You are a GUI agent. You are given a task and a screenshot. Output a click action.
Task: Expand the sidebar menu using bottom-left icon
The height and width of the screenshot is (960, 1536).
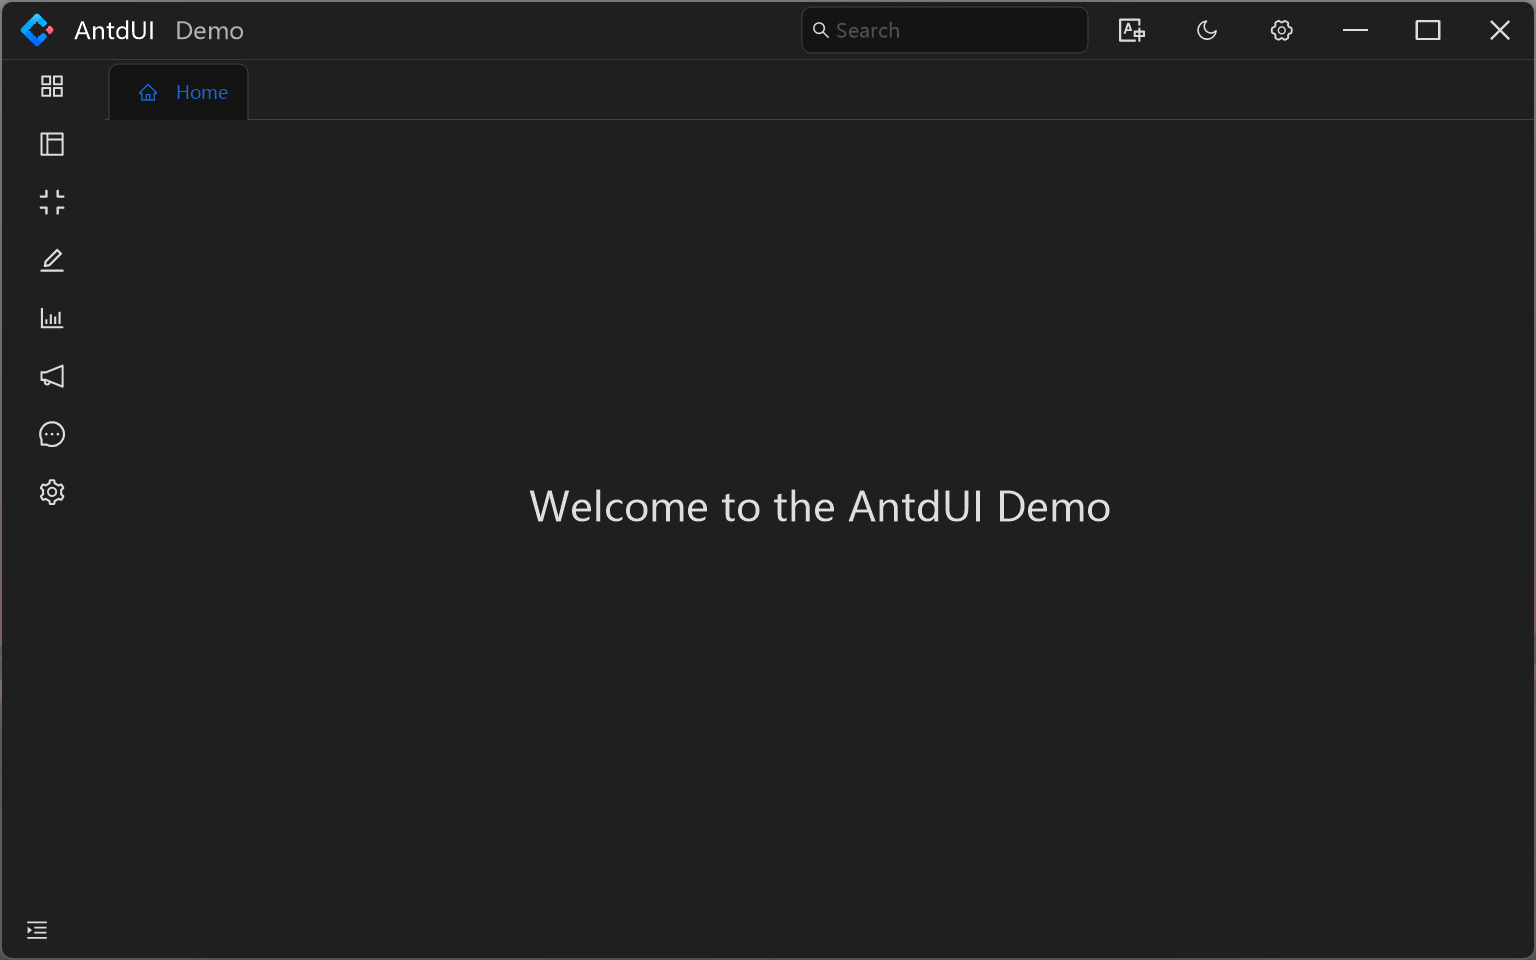37,931
